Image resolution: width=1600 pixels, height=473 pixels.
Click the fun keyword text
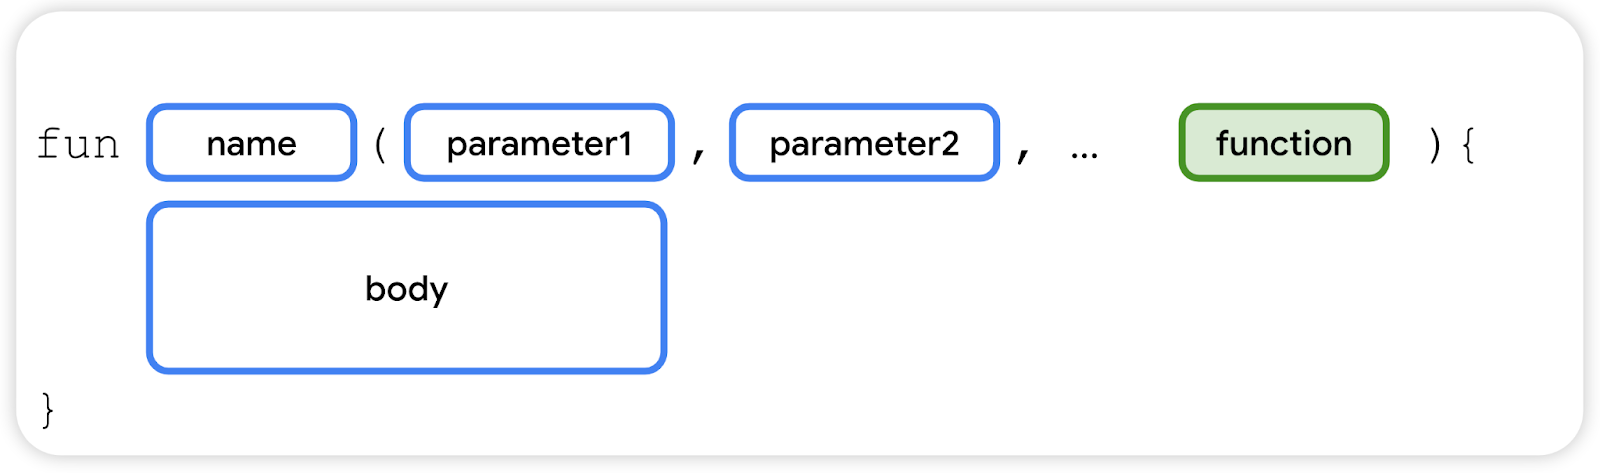pyautogui.click(x=78, y=144)
